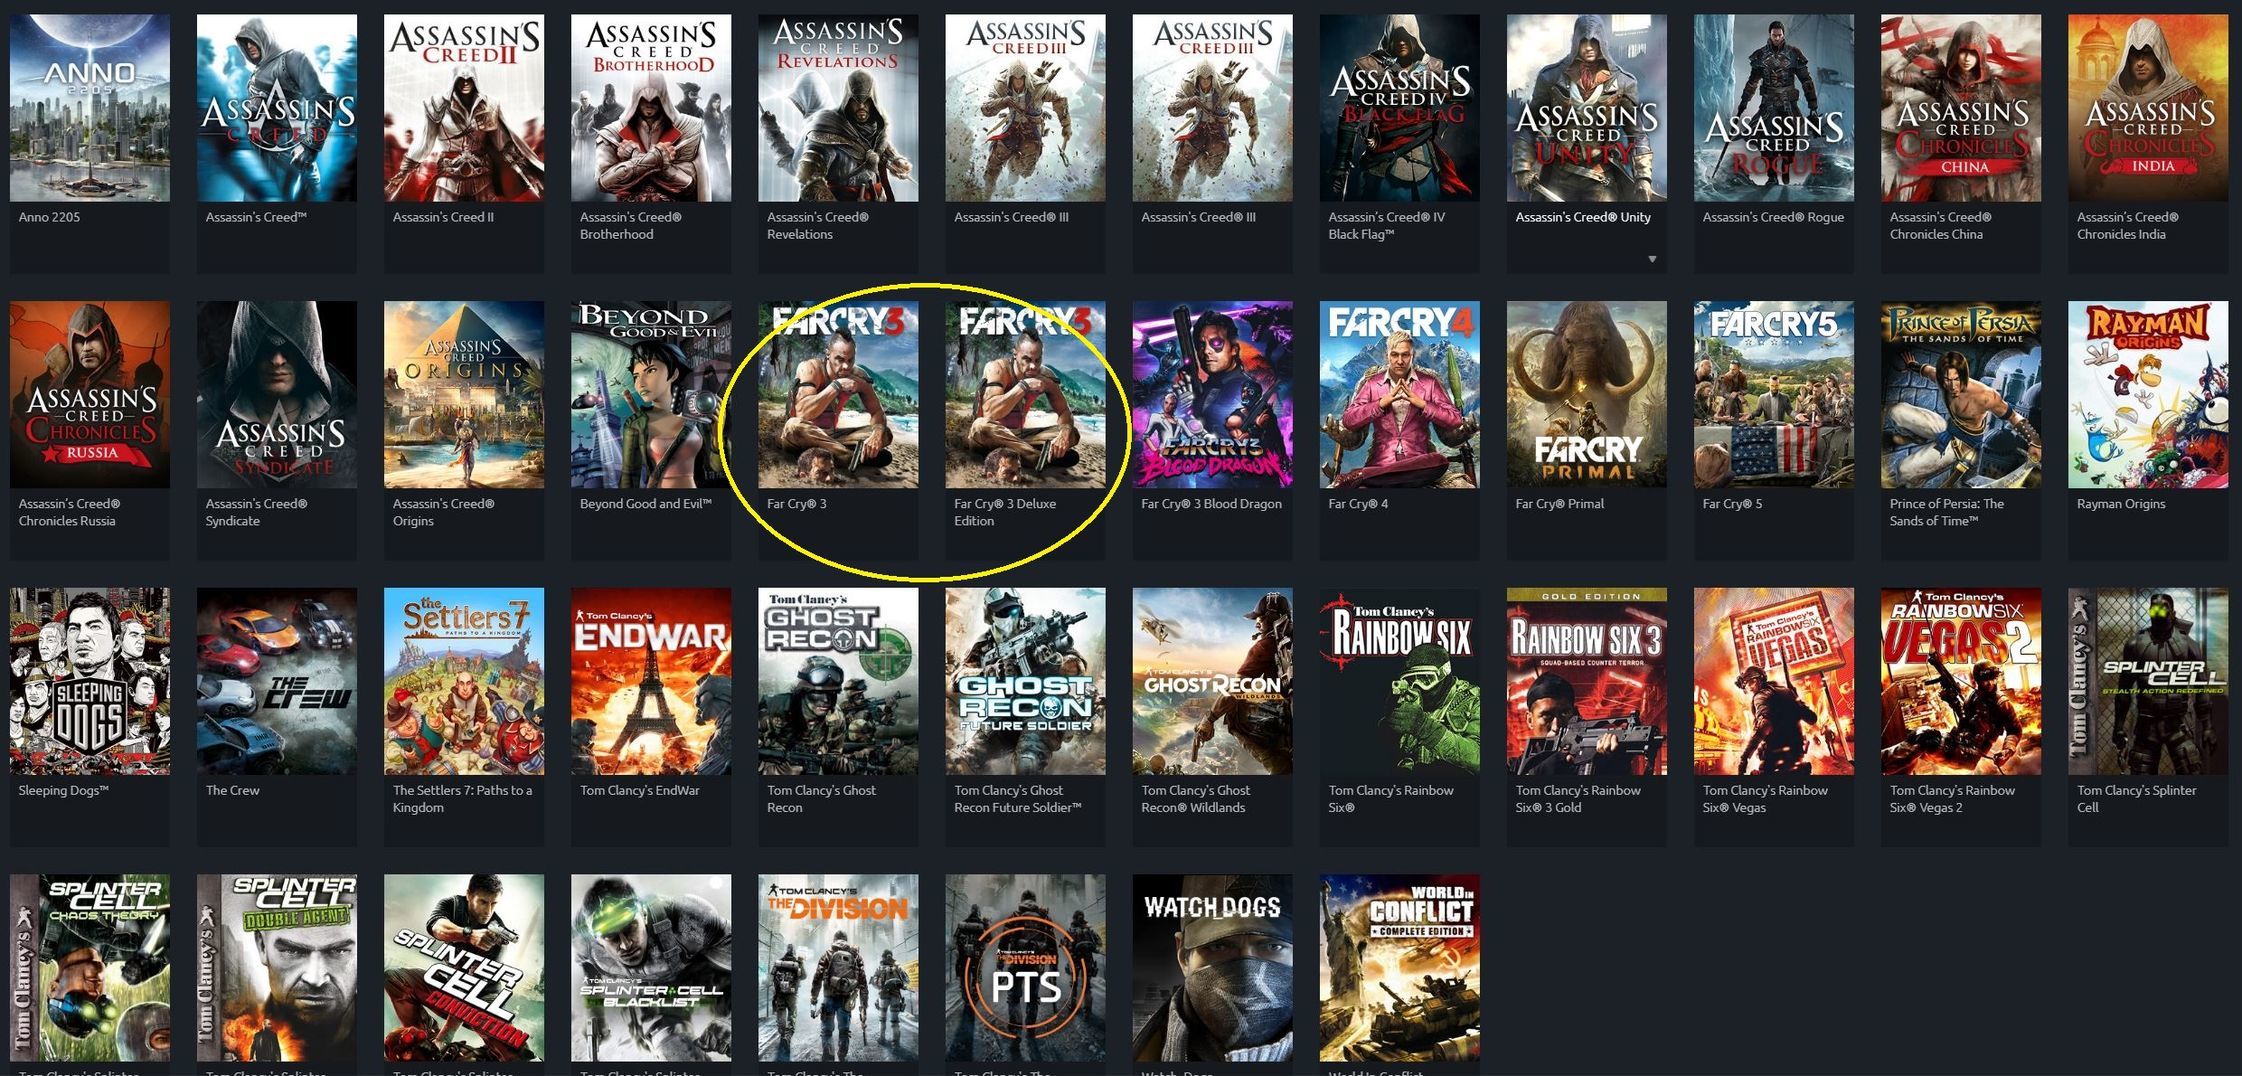Screen dimensions: 2242x1076
Task: Open the first Assassin's Creed cover art
Action: click(277, 108)
